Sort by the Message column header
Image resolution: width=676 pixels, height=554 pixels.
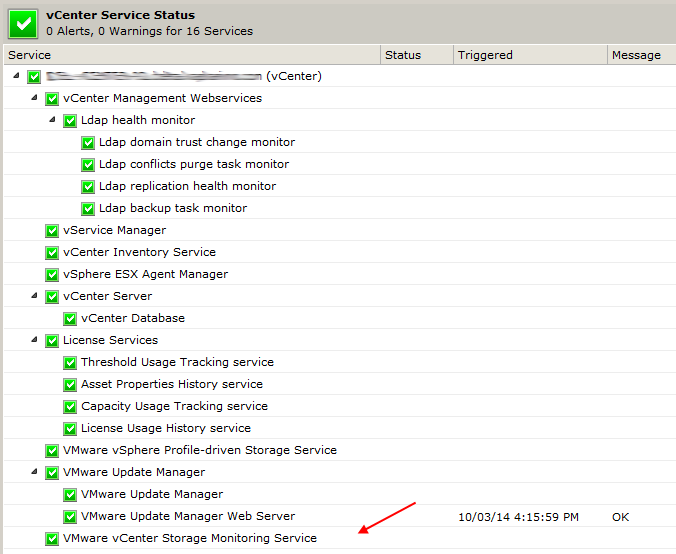click(642, 55)
